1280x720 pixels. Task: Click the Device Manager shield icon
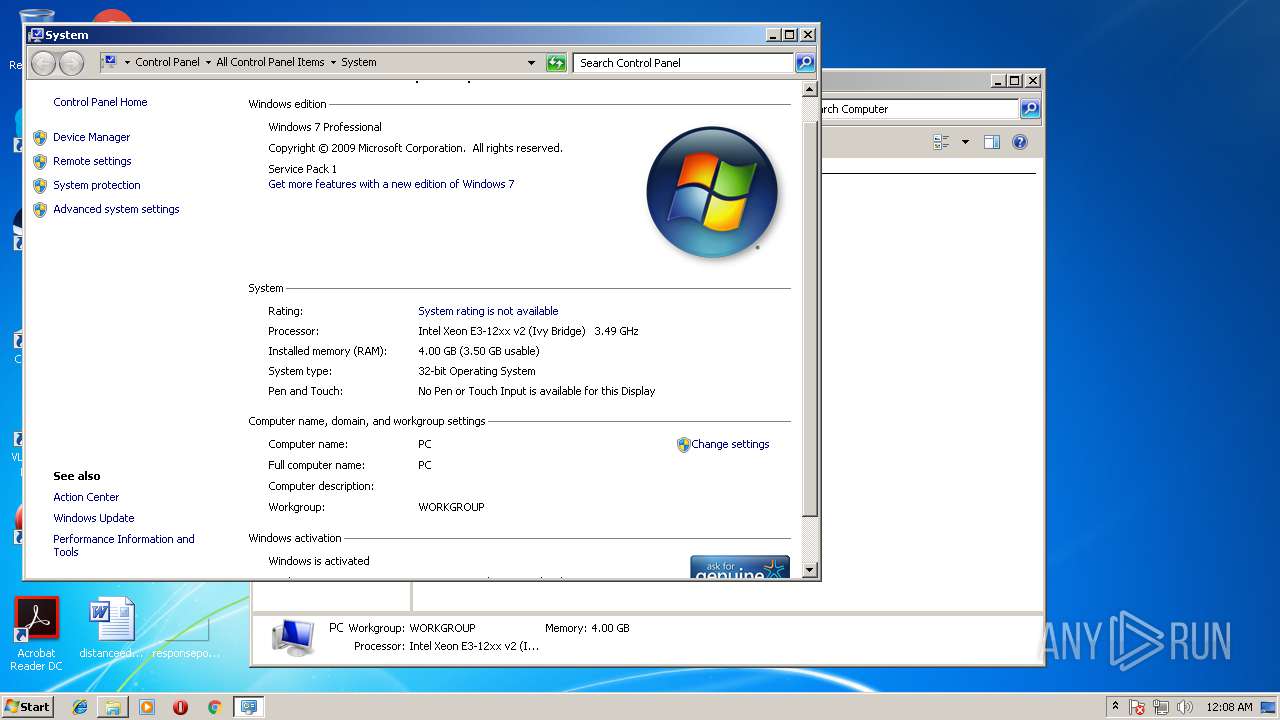point(40,138)
